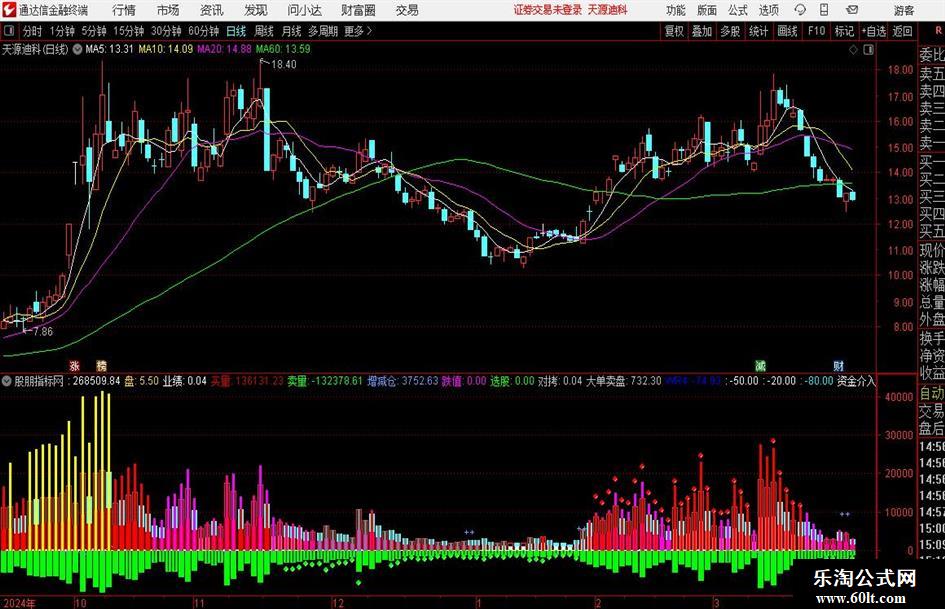Image resolution: width=945 pixels, height=609 pixels.
Task: Click the MA10: 14.09 indicator label
Action: (166, 49)
